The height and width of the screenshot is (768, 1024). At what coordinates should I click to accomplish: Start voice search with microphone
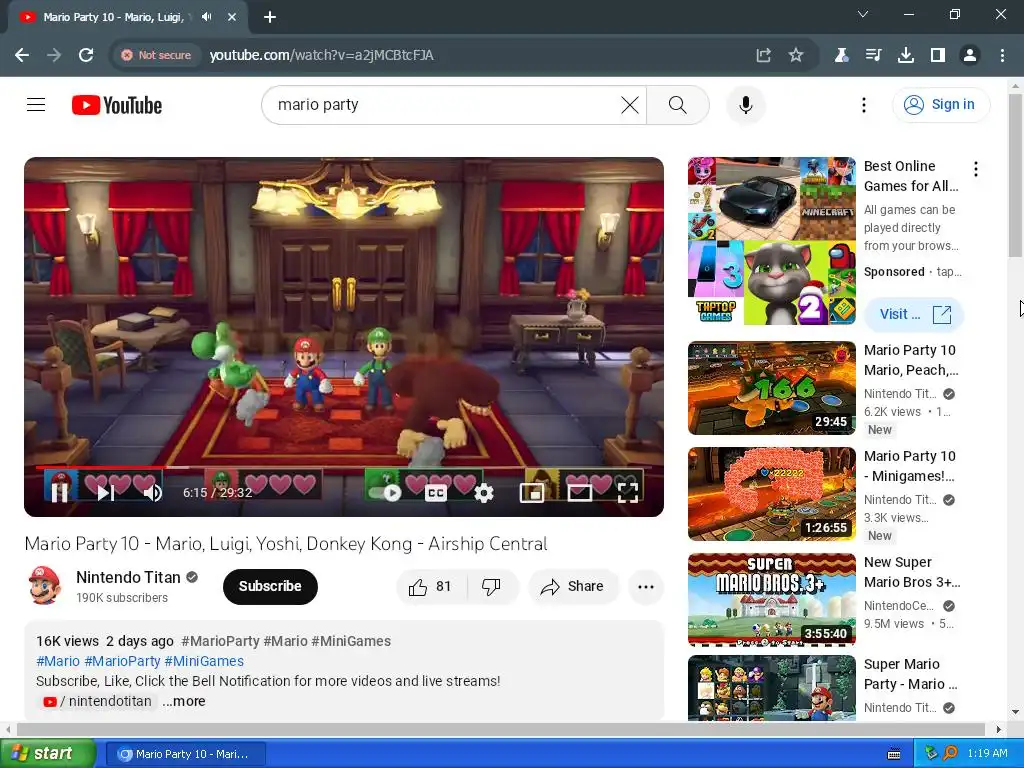point(745,104)
